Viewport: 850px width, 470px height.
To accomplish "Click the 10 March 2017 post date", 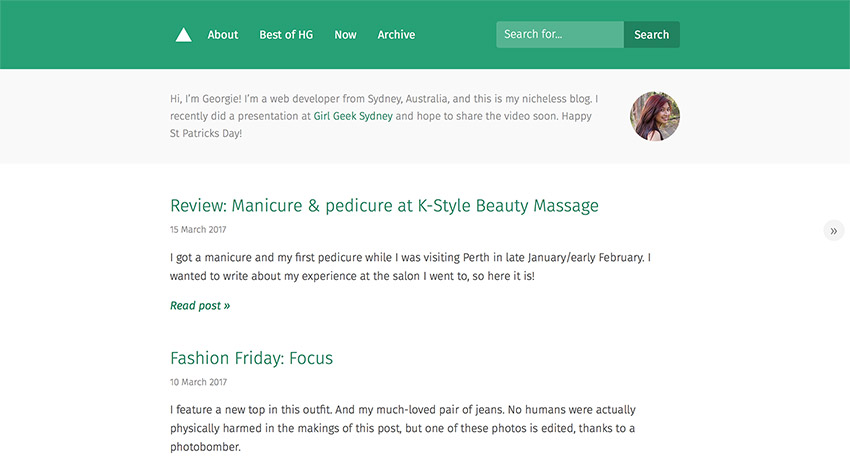I will click(198, 382).
